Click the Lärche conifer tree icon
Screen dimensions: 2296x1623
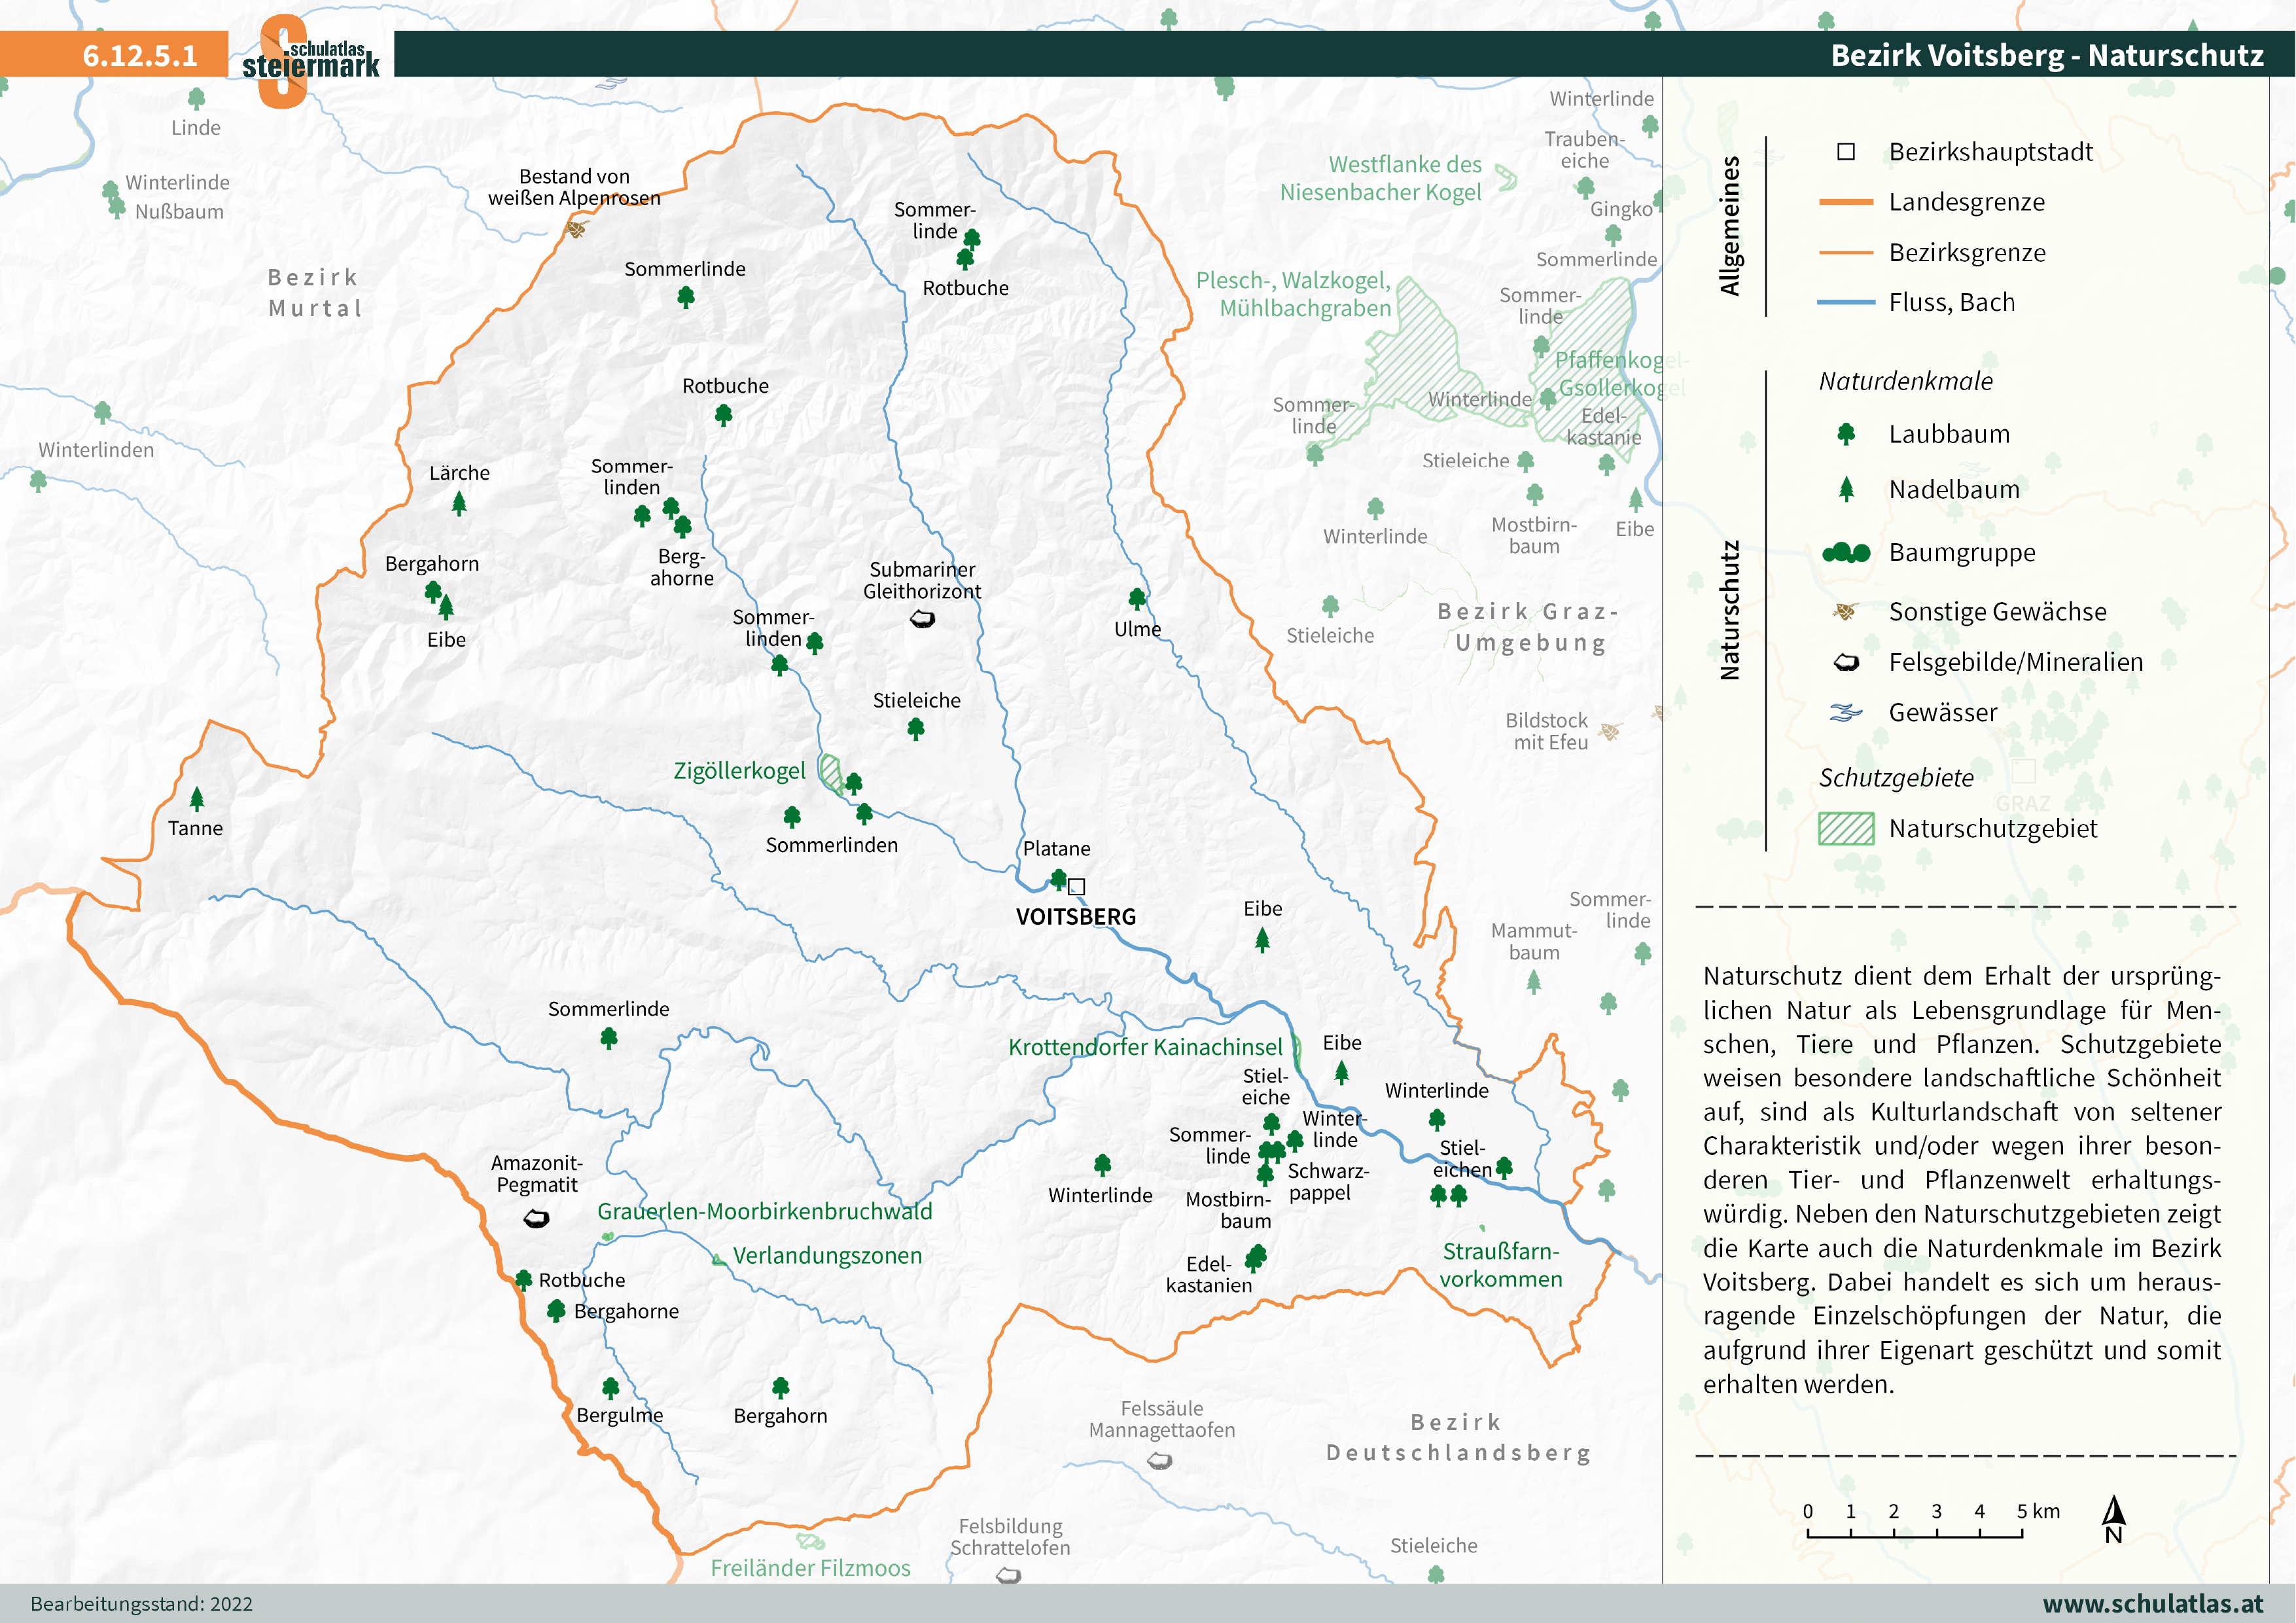459,503
